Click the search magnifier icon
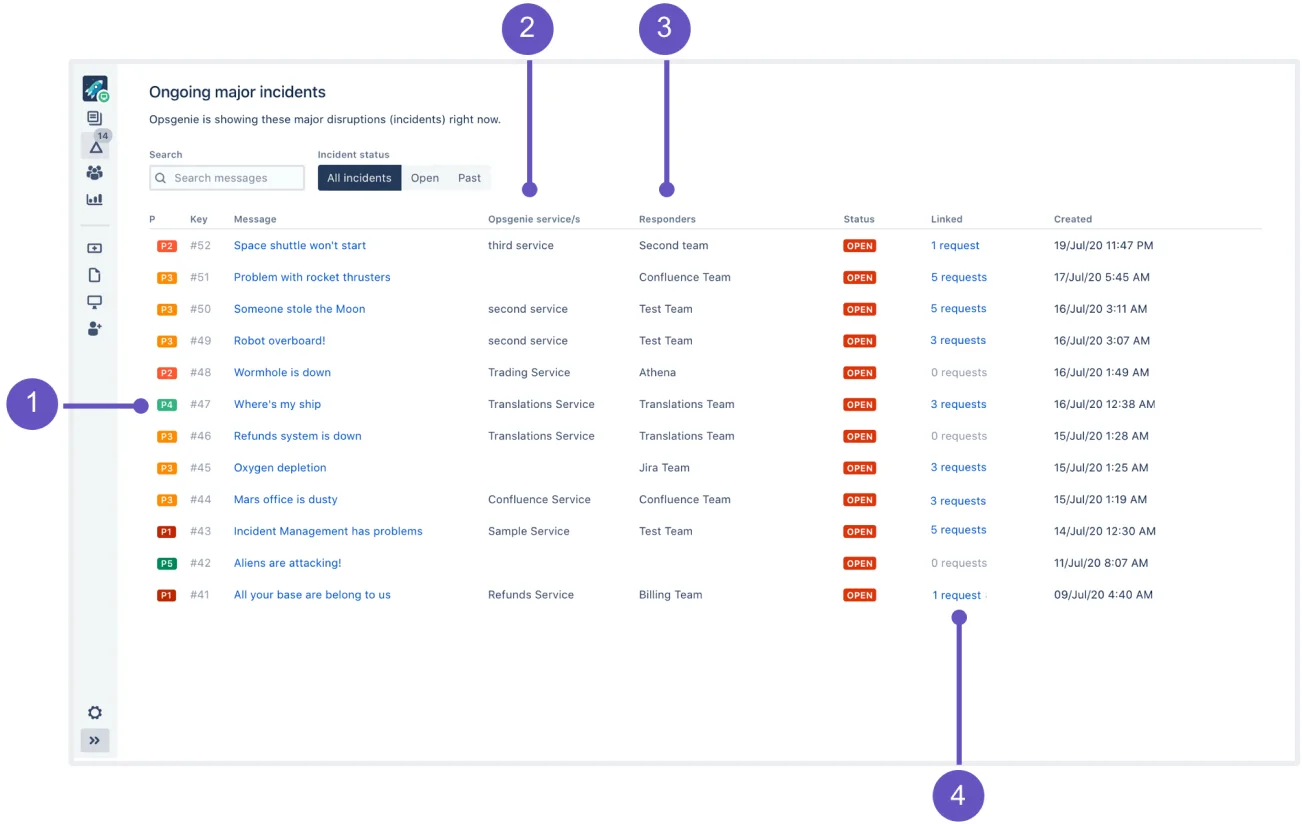 (161, 178)
